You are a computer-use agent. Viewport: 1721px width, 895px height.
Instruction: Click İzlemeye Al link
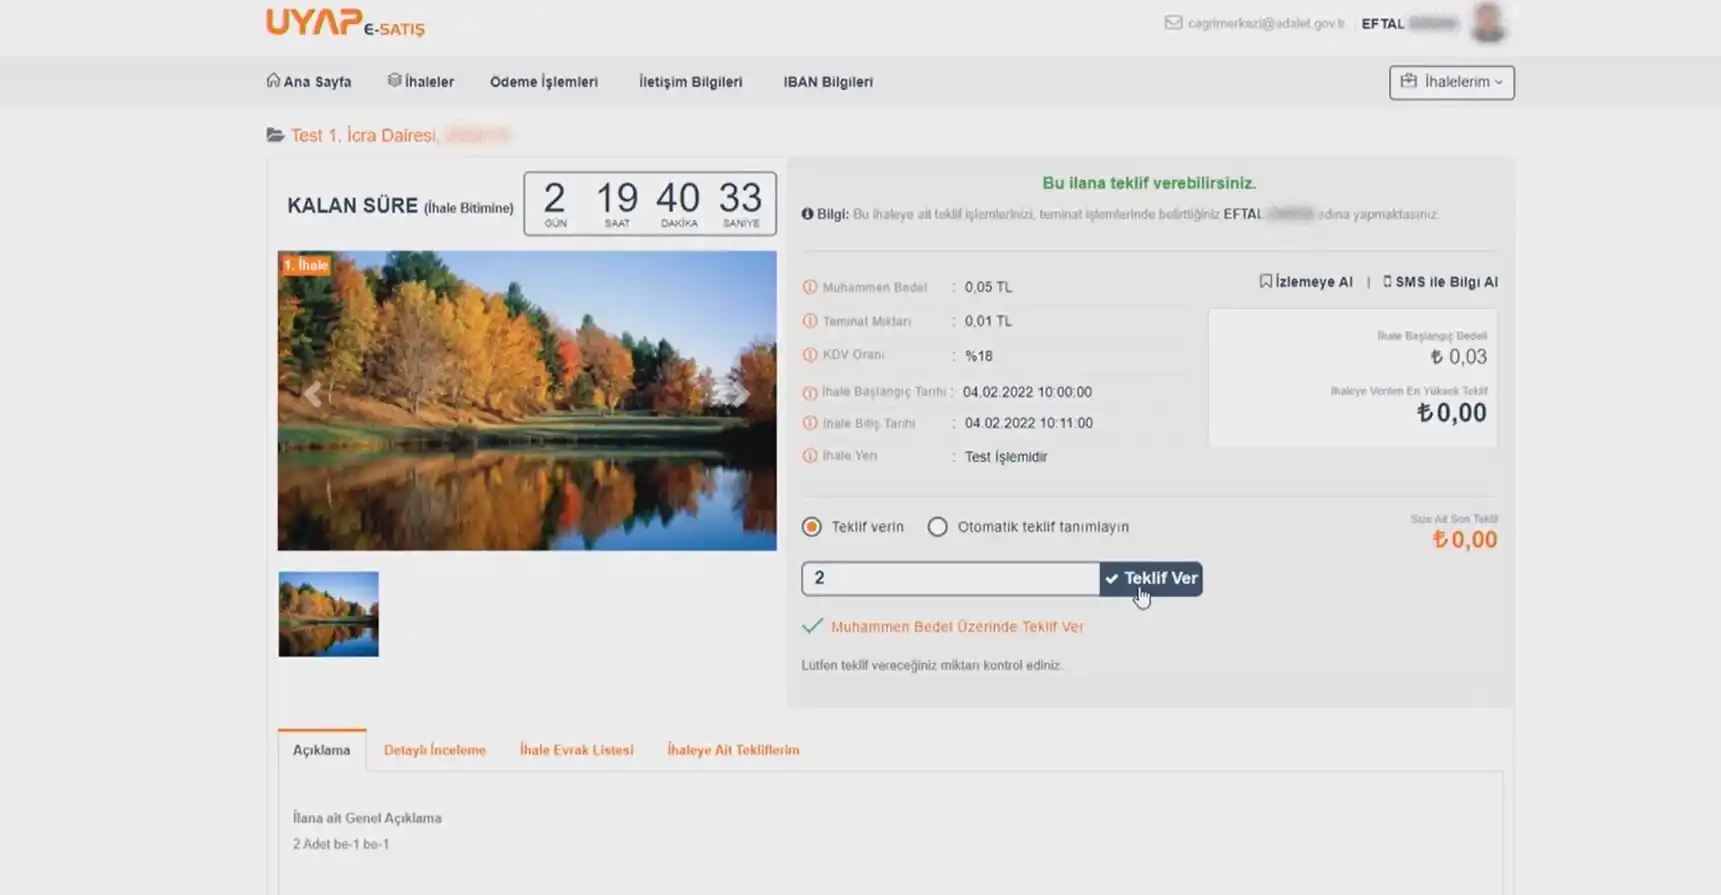click(x=1305, y=282)
